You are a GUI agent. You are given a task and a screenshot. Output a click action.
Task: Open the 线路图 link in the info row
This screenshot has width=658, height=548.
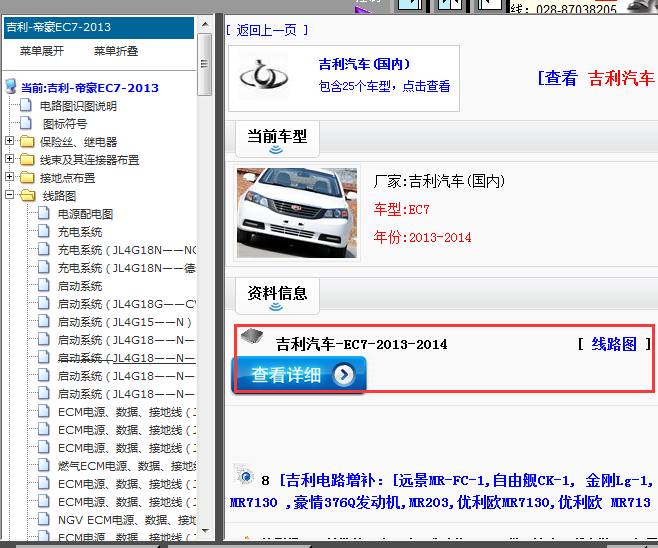(x=614, y=344)
